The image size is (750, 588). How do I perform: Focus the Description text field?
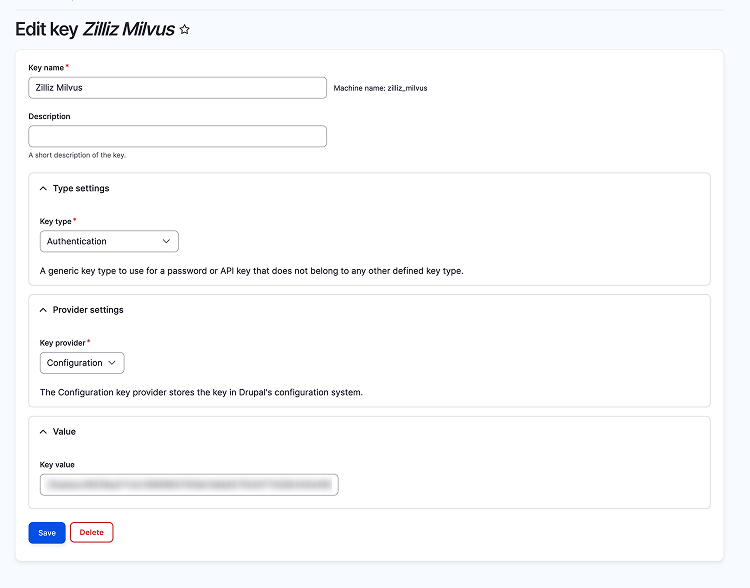click(177, 136)
